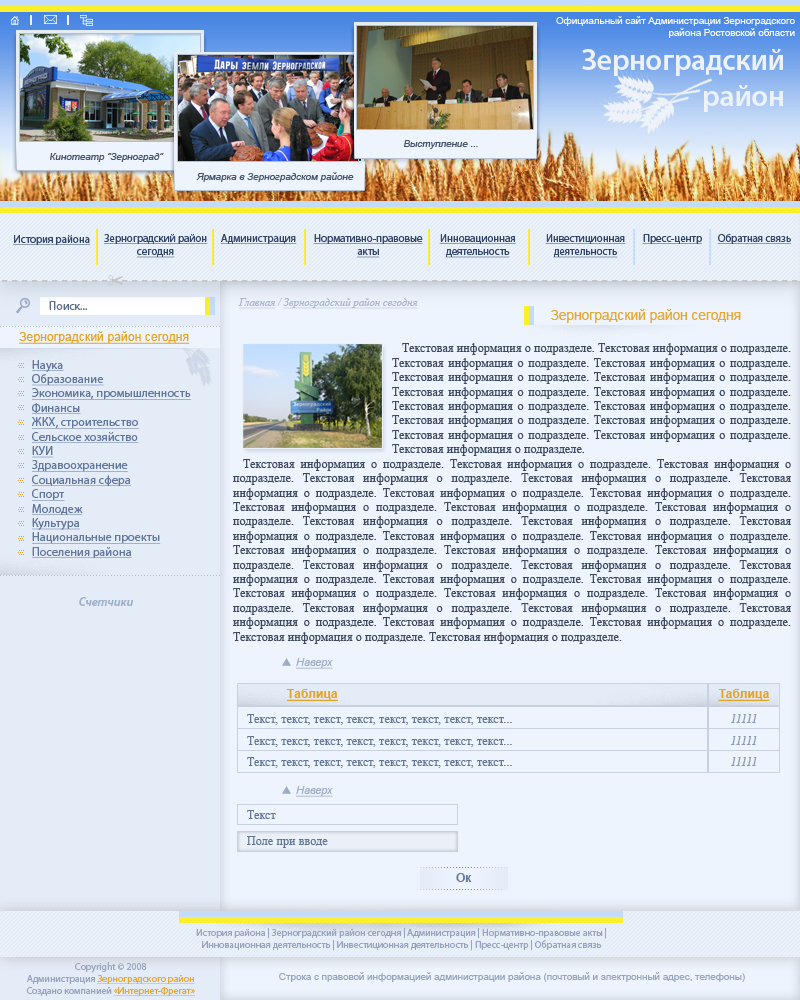
Task: Click Зерноградский район сегодня breadcrumb
Action: click(350, 302)
